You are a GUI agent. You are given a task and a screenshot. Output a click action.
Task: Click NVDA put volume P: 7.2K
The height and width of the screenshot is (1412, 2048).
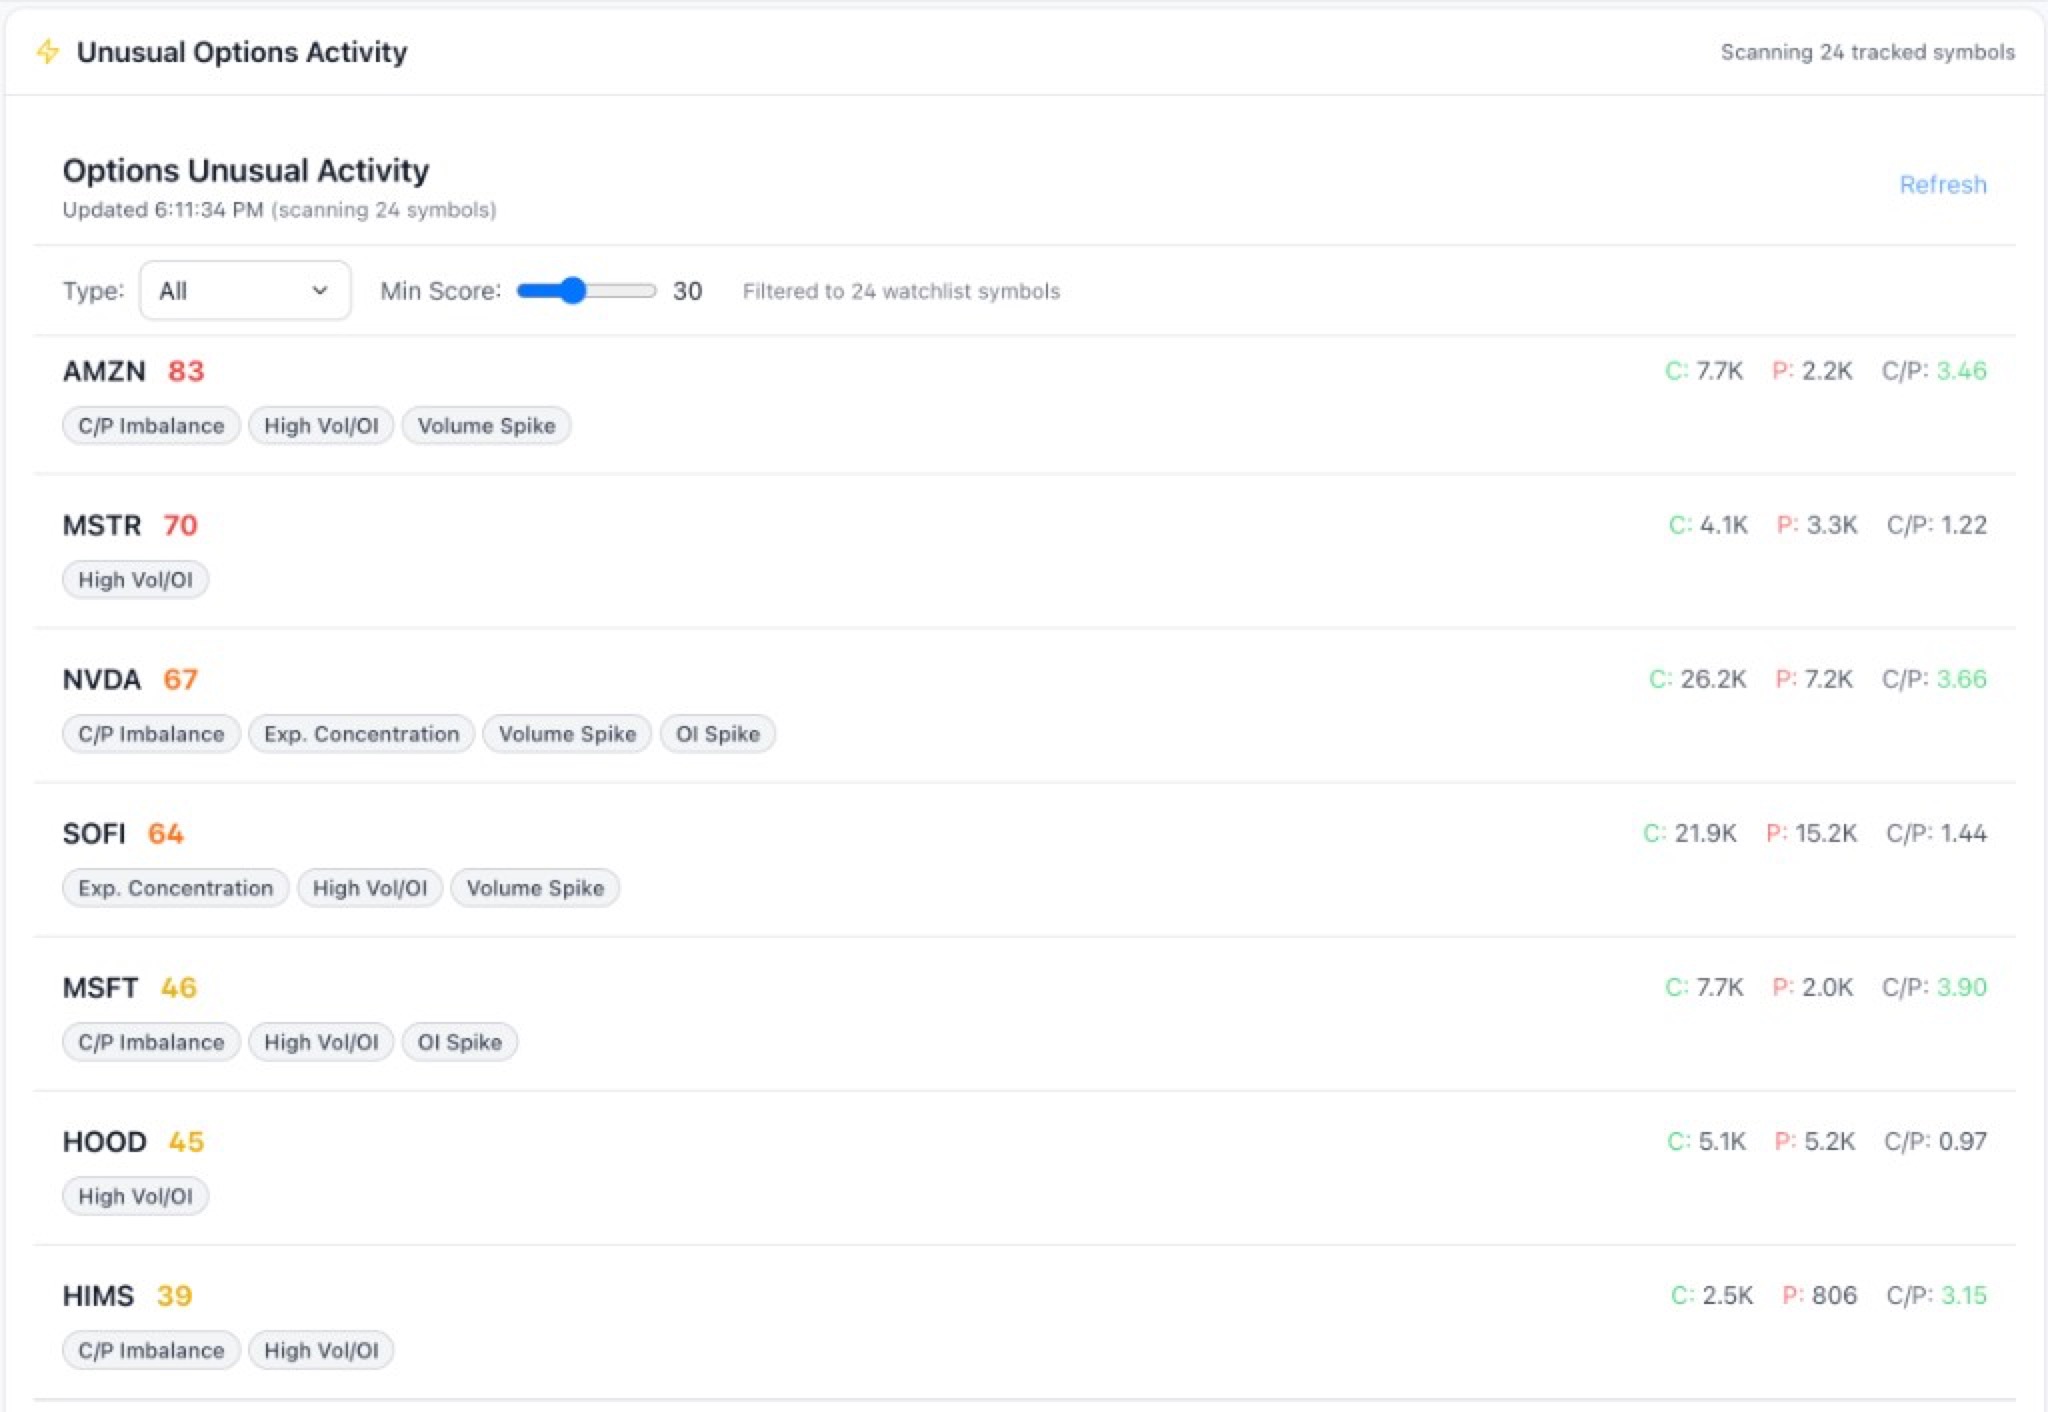point(1814,679)
